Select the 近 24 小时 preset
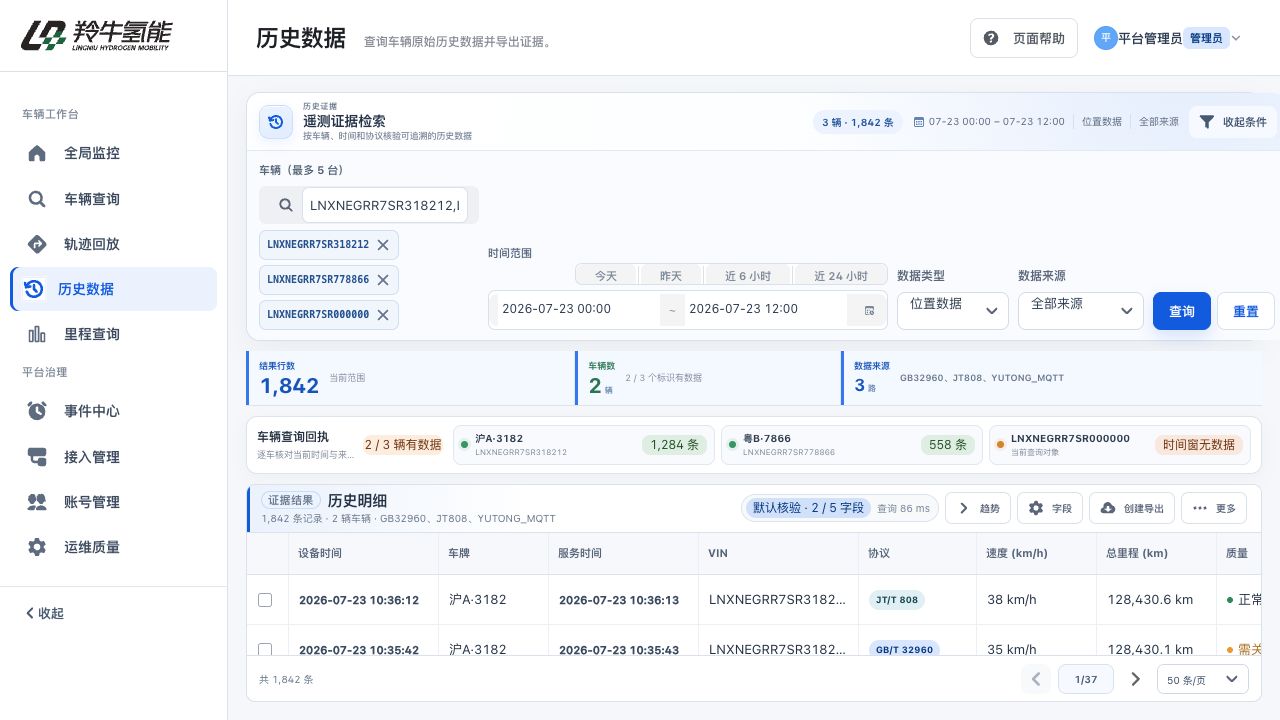This screenshot has width=1280, height=720. pyautogui.click(x=840, y=275)
